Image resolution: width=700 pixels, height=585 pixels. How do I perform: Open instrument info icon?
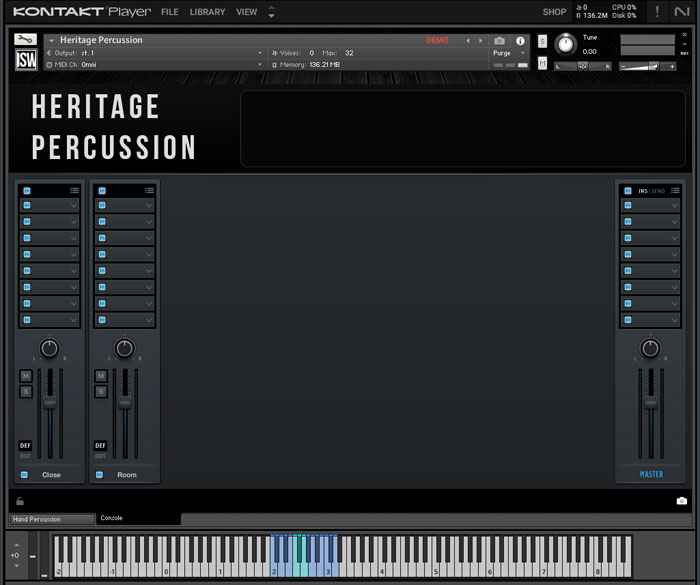click(520, 41)
